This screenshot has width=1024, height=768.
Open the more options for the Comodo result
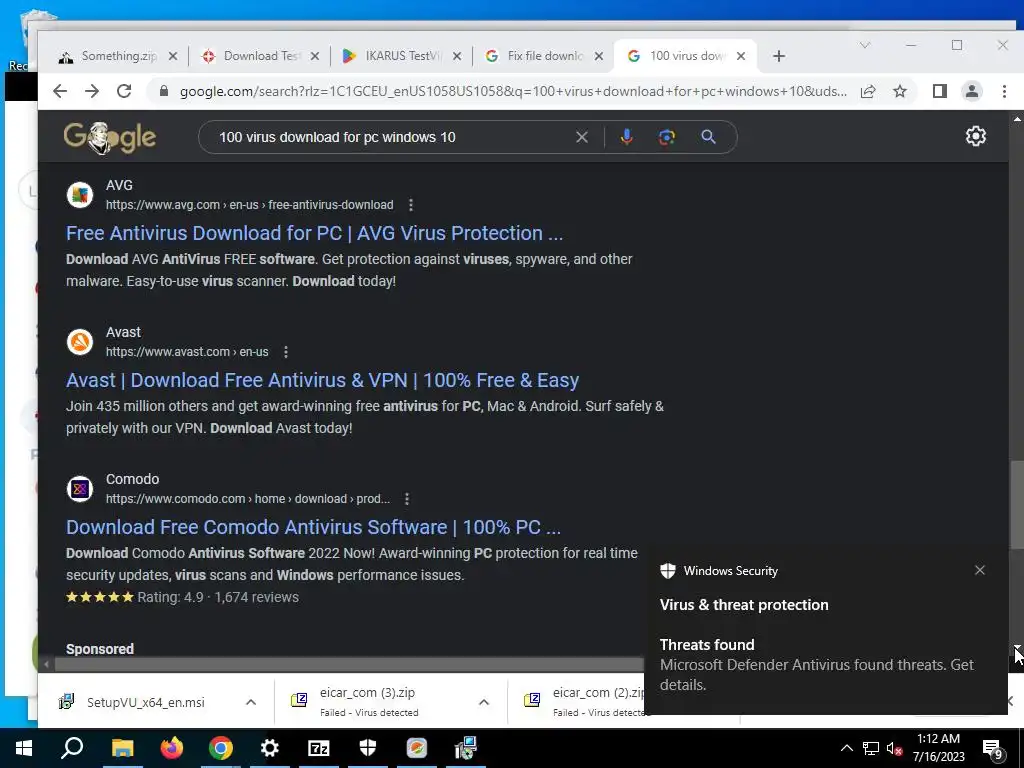tap(407, 499)
